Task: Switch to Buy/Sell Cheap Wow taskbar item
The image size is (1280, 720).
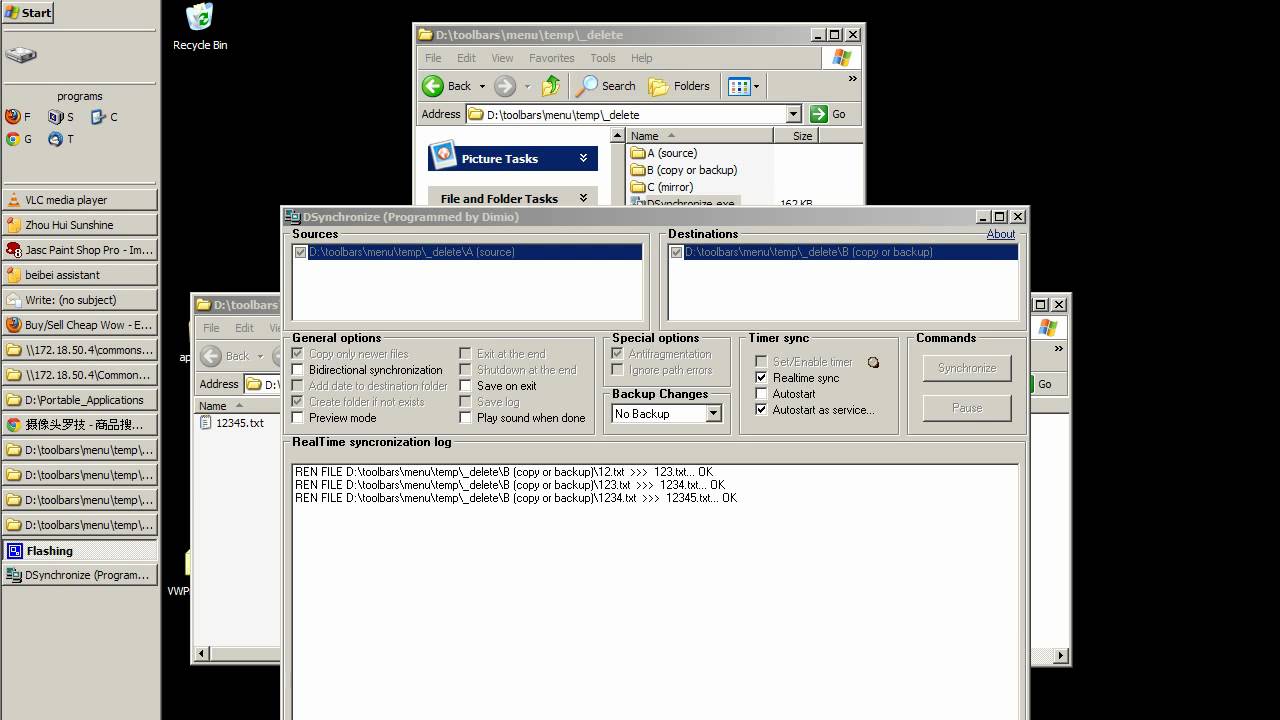Action: (80, 325)
